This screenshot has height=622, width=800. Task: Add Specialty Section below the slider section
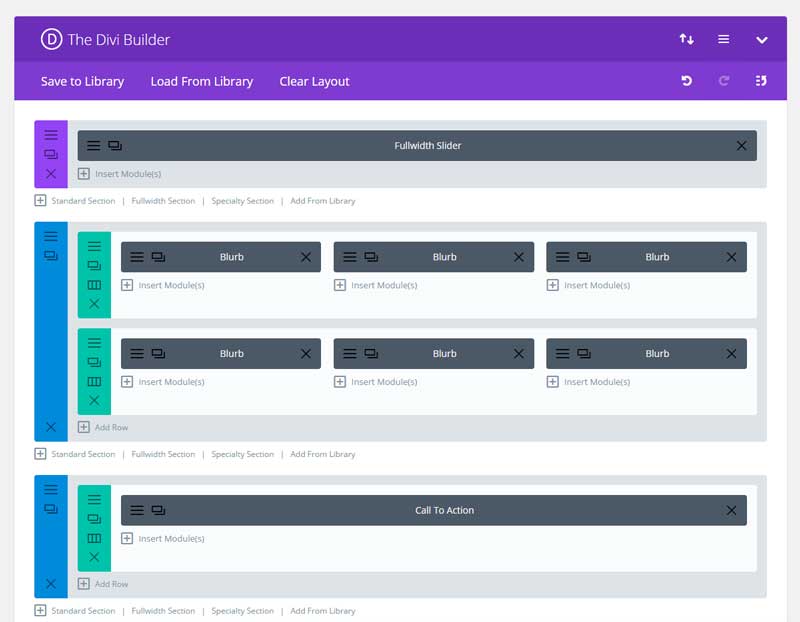tap(242, 201)
